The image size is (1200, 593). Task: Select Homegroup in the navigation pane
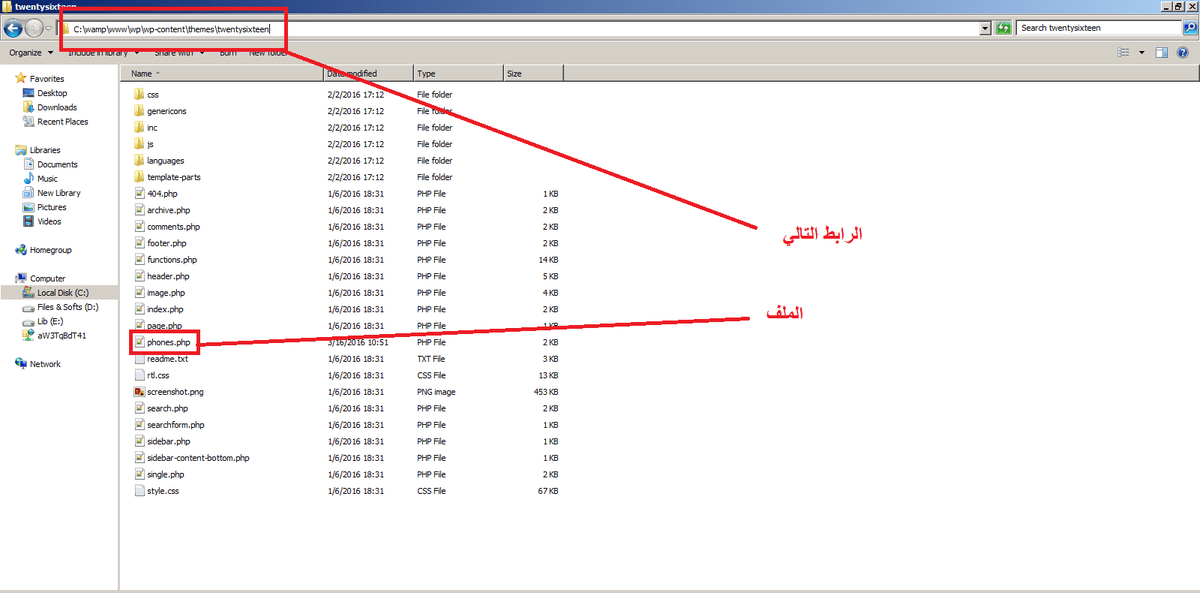click(50, 250)
